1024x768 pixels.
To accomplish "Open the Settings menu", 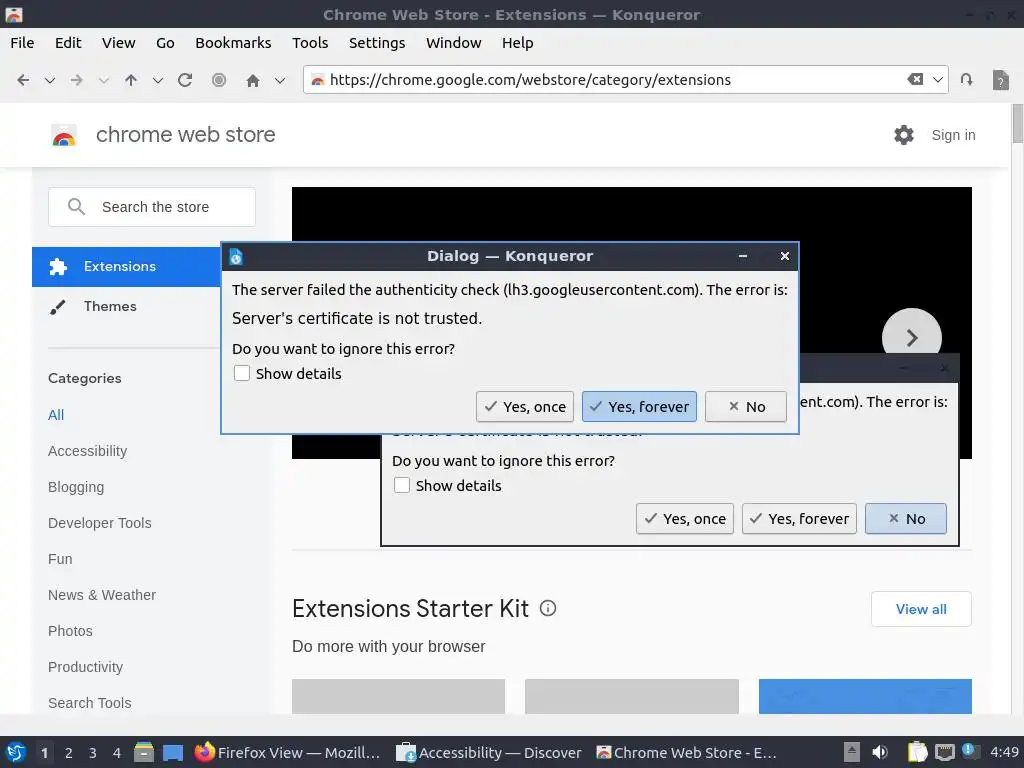I will (x=377, y=43).
